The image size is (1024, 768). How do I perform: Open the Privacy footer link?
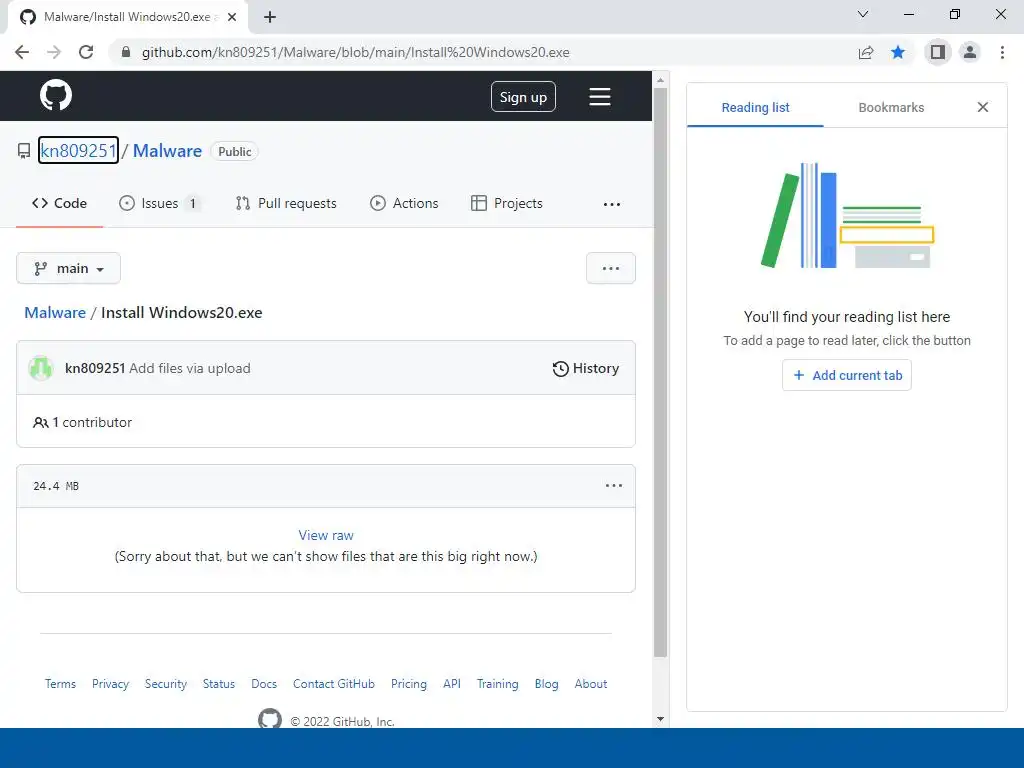point(110,684)
